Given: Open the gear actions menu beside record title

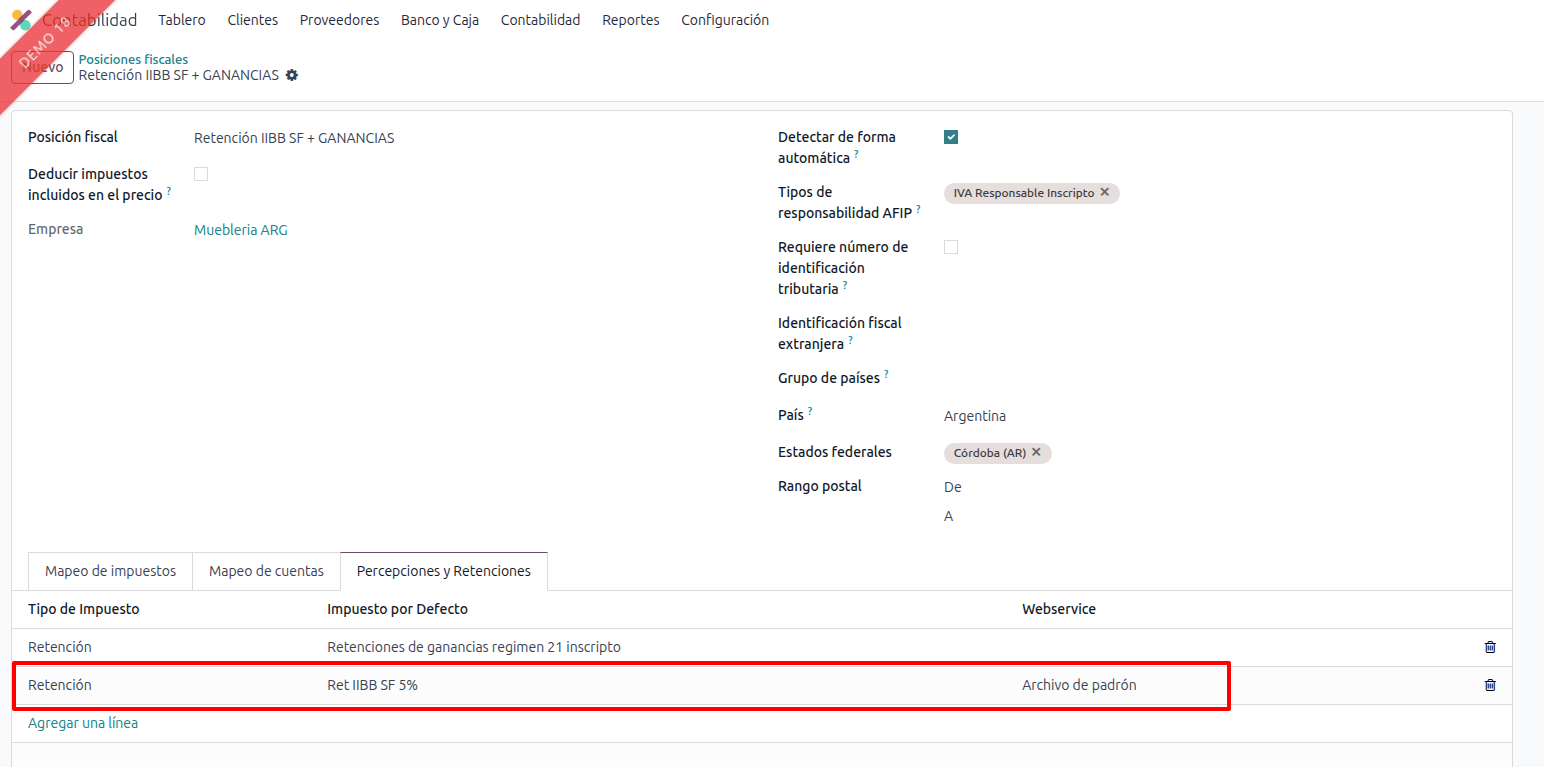Looking at the screenshot, I should tap(292, 75).
